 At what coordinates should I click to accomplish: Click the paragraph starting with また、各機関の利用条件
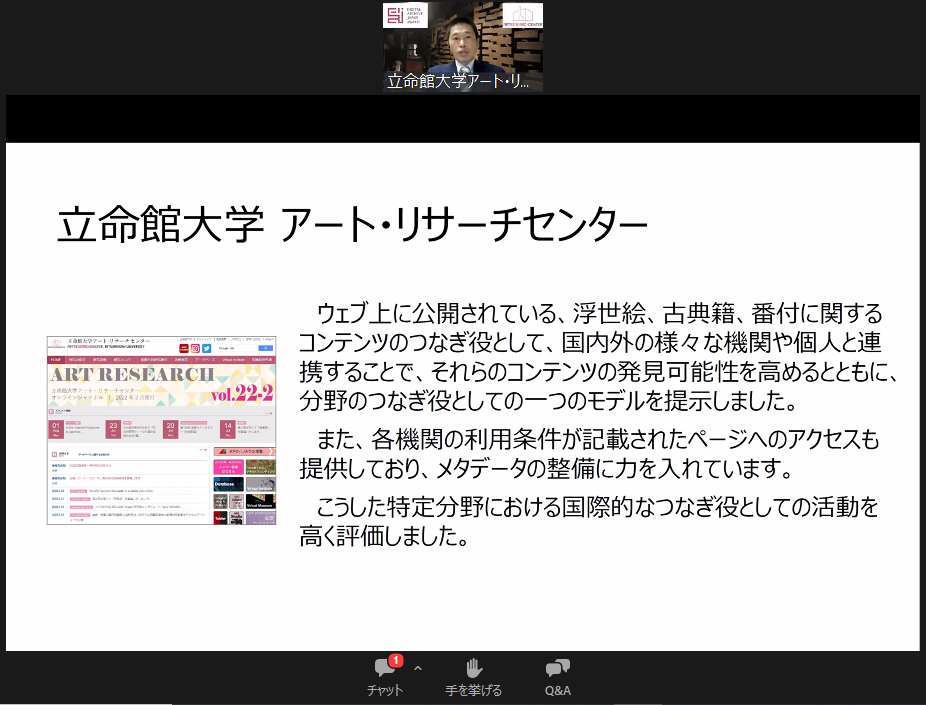tap(589, 453)
